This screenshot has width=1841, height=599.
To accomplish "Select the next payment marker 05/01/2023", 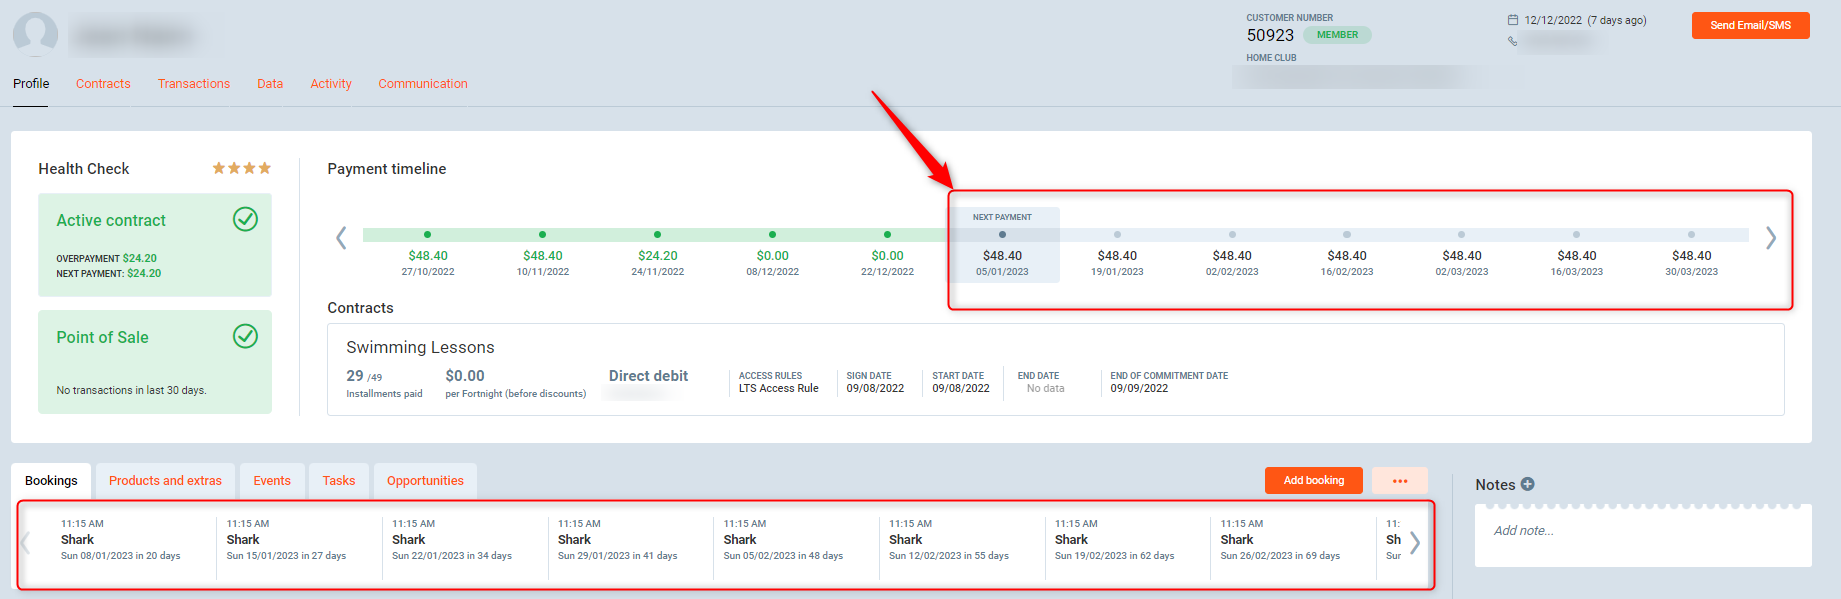I will 1002,235.
